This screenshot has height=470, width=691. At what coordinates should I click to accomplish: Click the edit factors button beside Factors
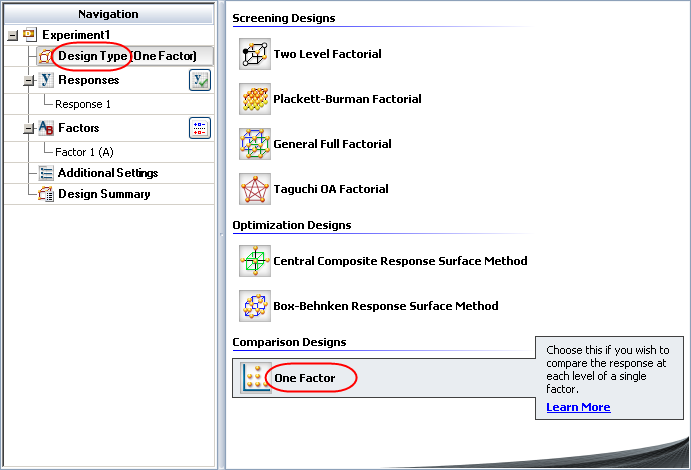200,128
